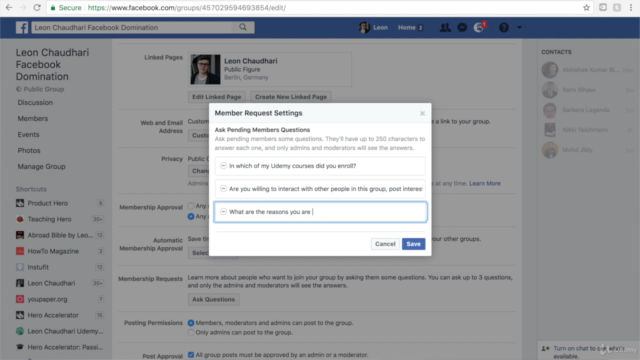Toggle 'All group posts must be approved' checkbox
This screenshot has width=640, height=360.
click(191, 355)
